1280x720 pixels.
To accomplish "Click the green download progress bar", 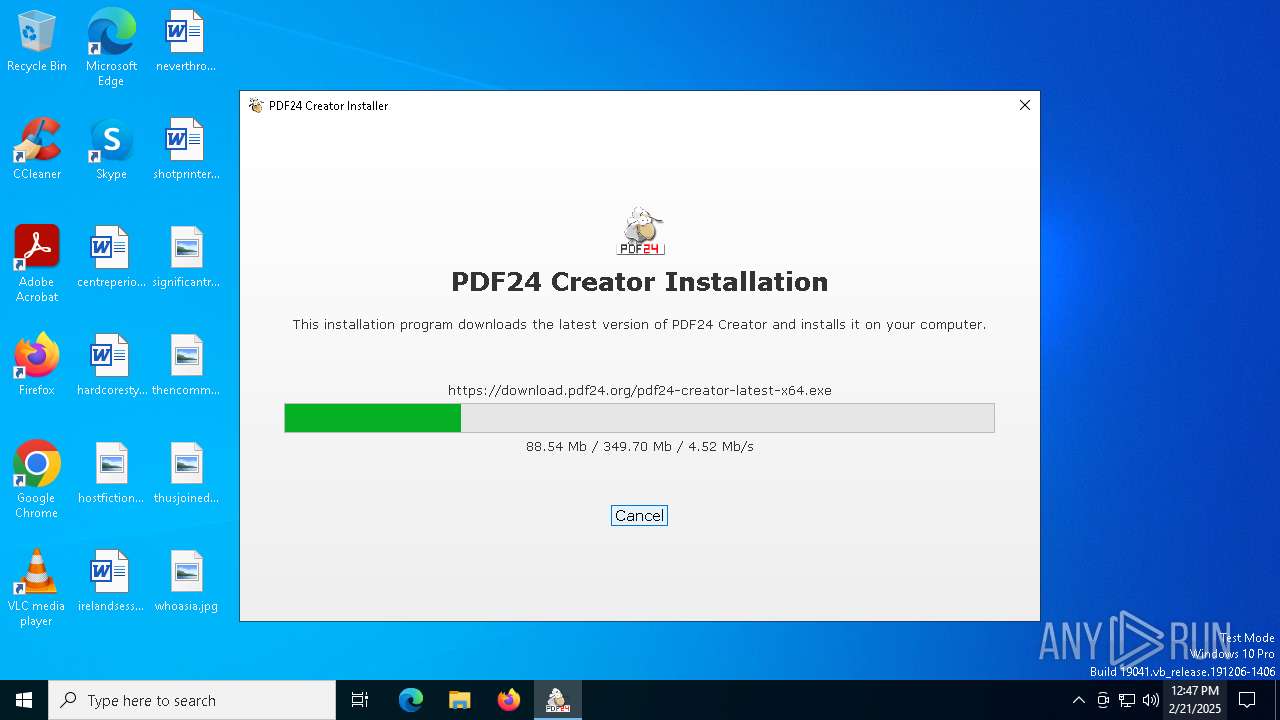I will point(639,418).
